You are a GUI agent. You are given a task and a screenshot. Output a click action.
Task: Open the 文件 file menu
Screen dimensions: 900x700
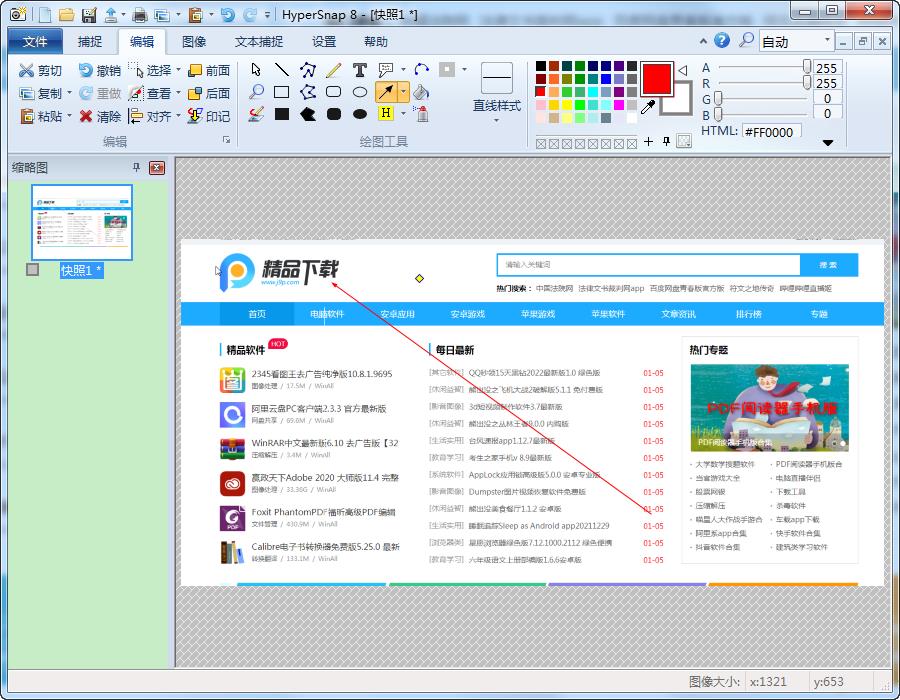point(35,41)
